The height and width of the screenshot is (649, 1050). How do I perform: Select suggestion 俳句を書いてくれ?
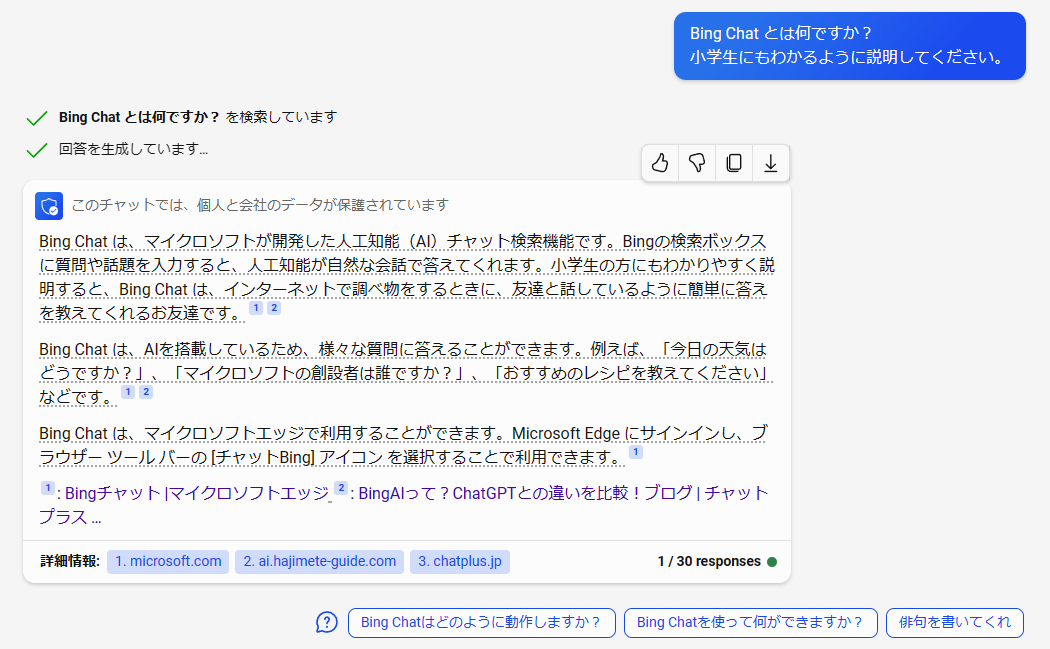955,622
